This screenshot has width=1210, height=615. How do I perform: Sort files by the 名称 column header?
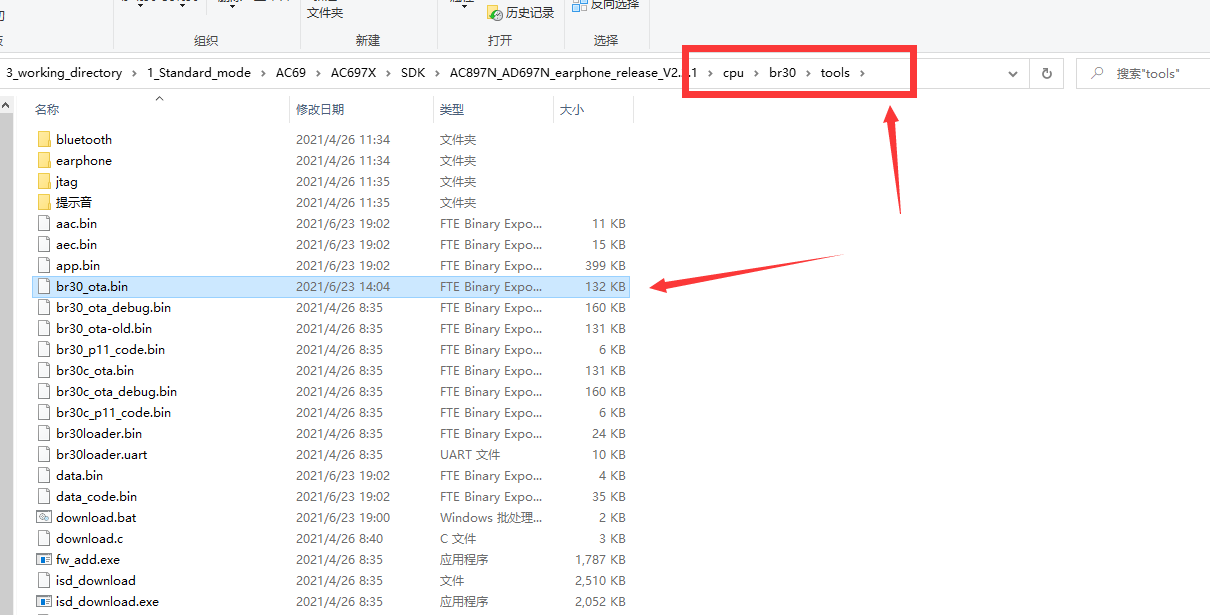pyautogui.click(x=47, y=110)
